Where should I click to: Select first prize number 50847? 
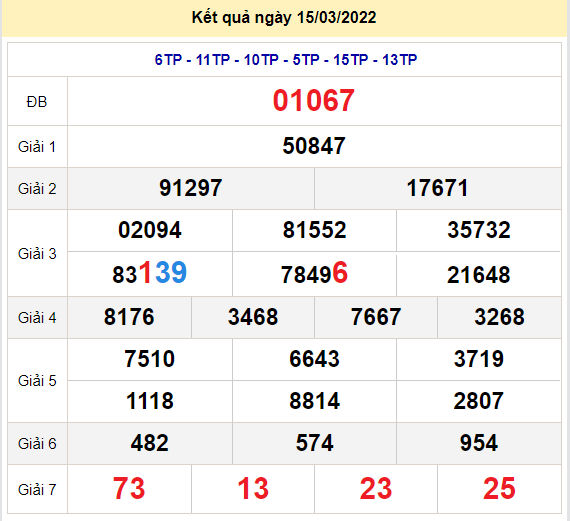(x=314, y=146)
